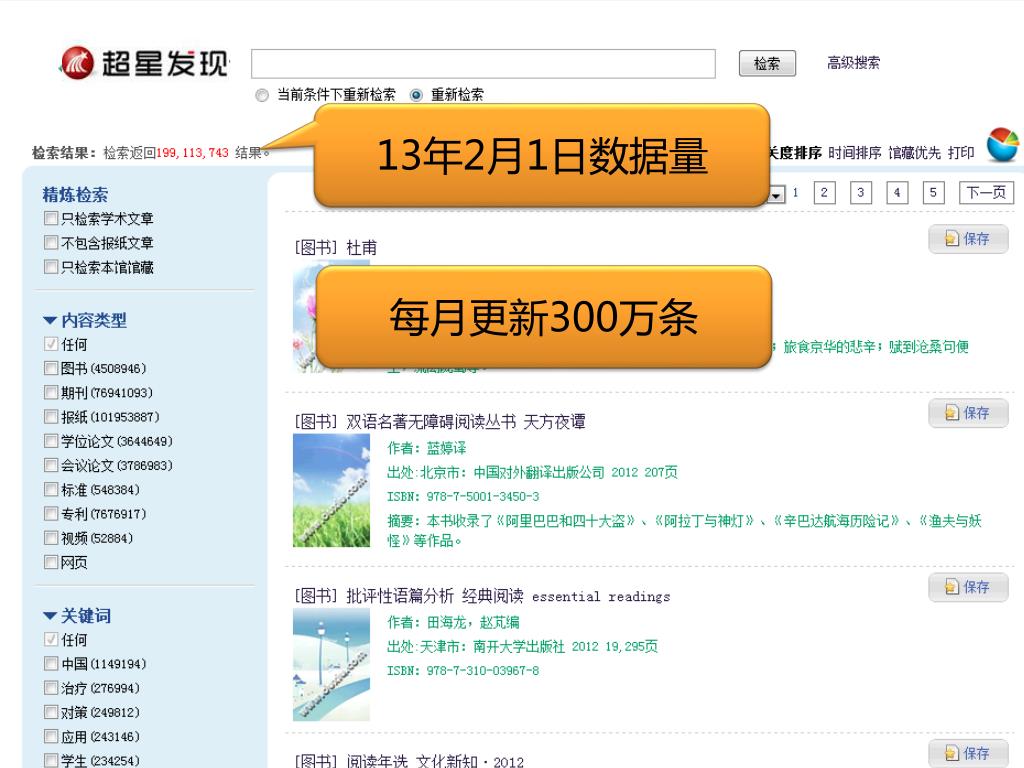
Task: Tick the 期刊 content type checkbox
Action: 51,393
